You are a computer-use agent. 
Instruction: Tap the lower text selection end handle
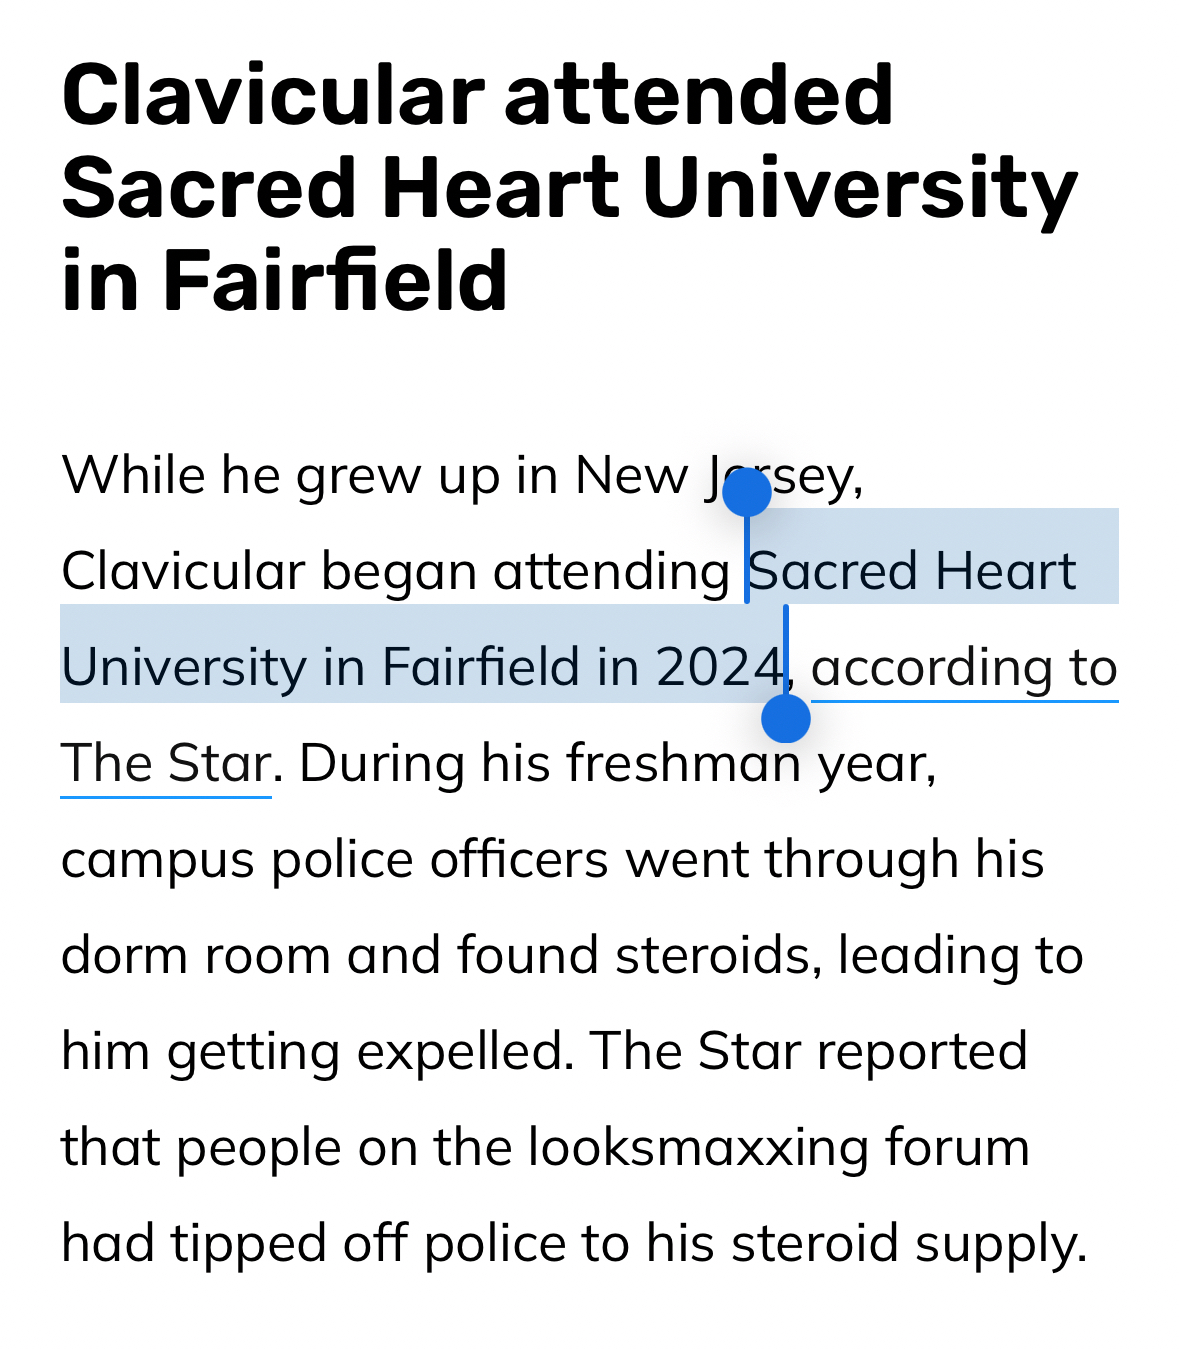[785, 718]
